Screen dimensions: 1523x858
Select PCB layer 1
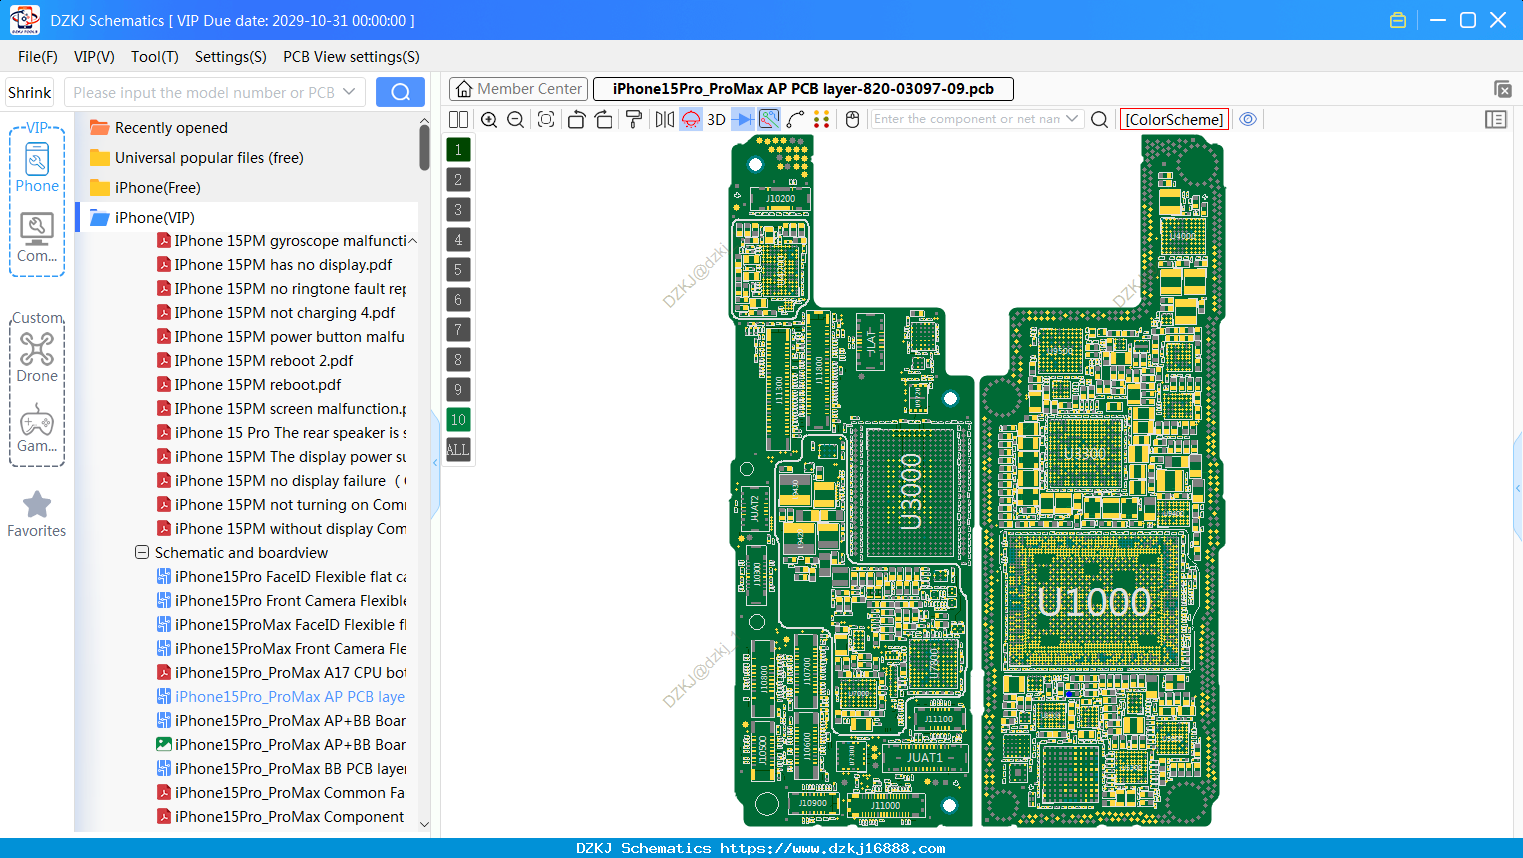click(458, 150)
